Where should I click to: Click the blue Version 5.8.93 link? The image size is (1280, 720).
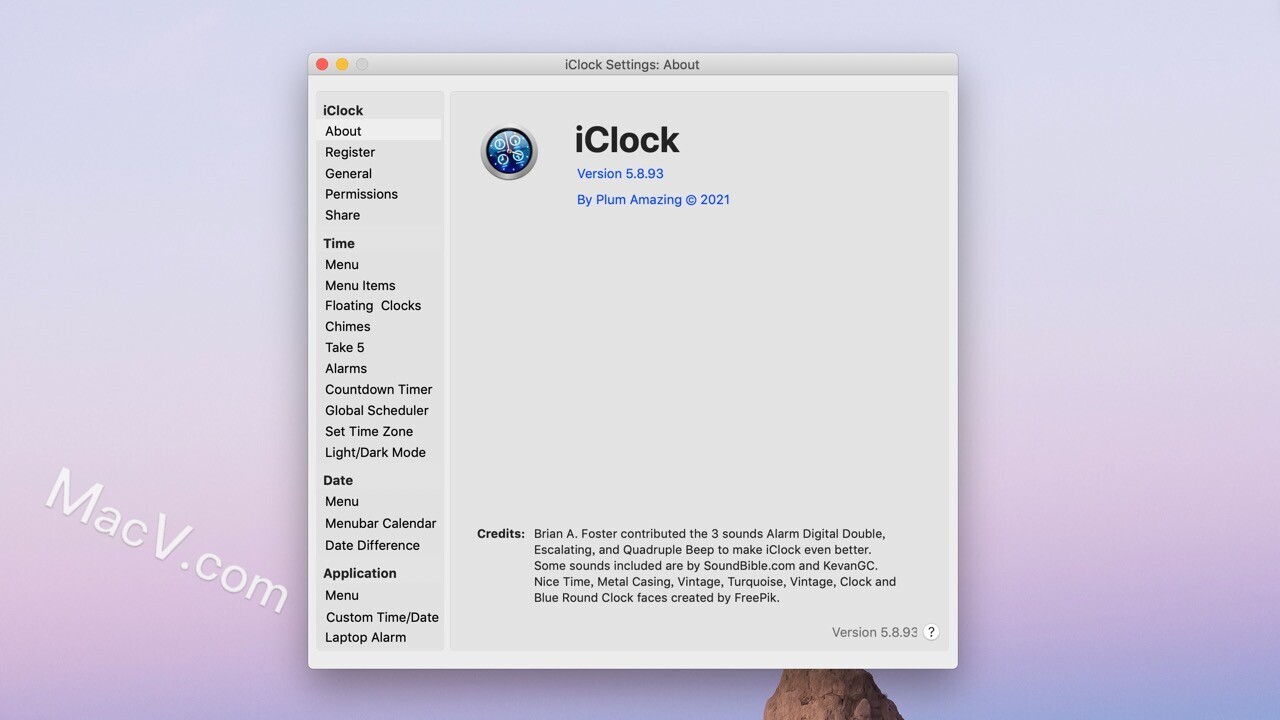coord(620,174)
